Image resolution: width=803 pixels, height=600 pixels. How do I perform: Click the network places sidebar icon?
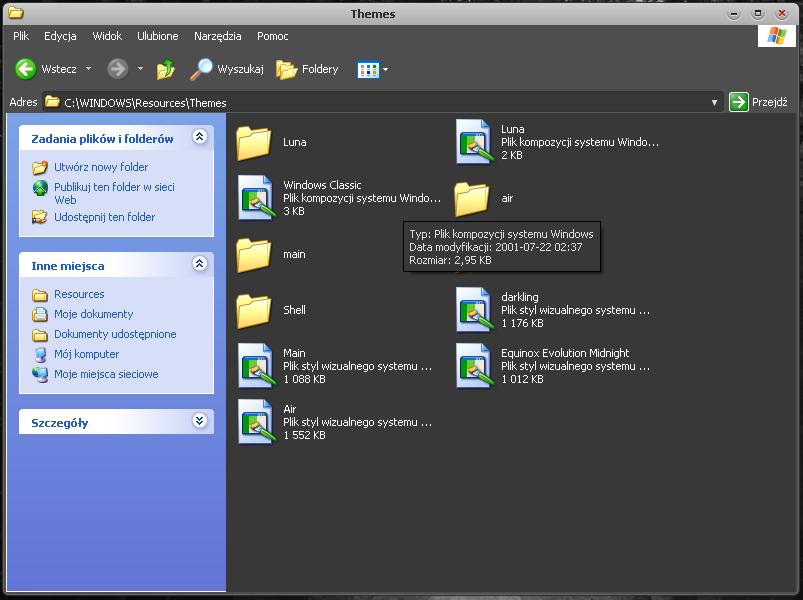tap(39, 374)
